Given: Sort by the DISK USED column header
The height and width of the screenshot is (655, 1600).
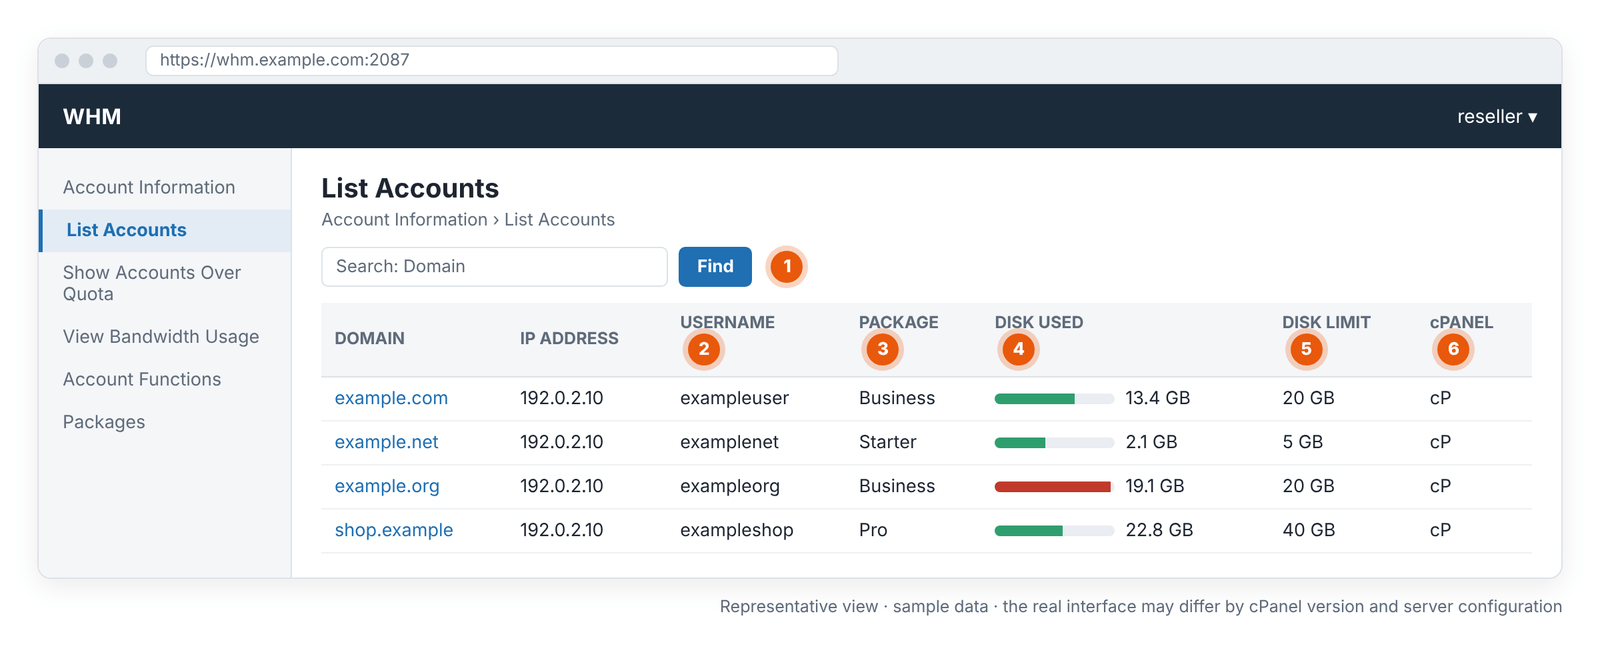Looking at the screenshot, I should click(1039, 323).
